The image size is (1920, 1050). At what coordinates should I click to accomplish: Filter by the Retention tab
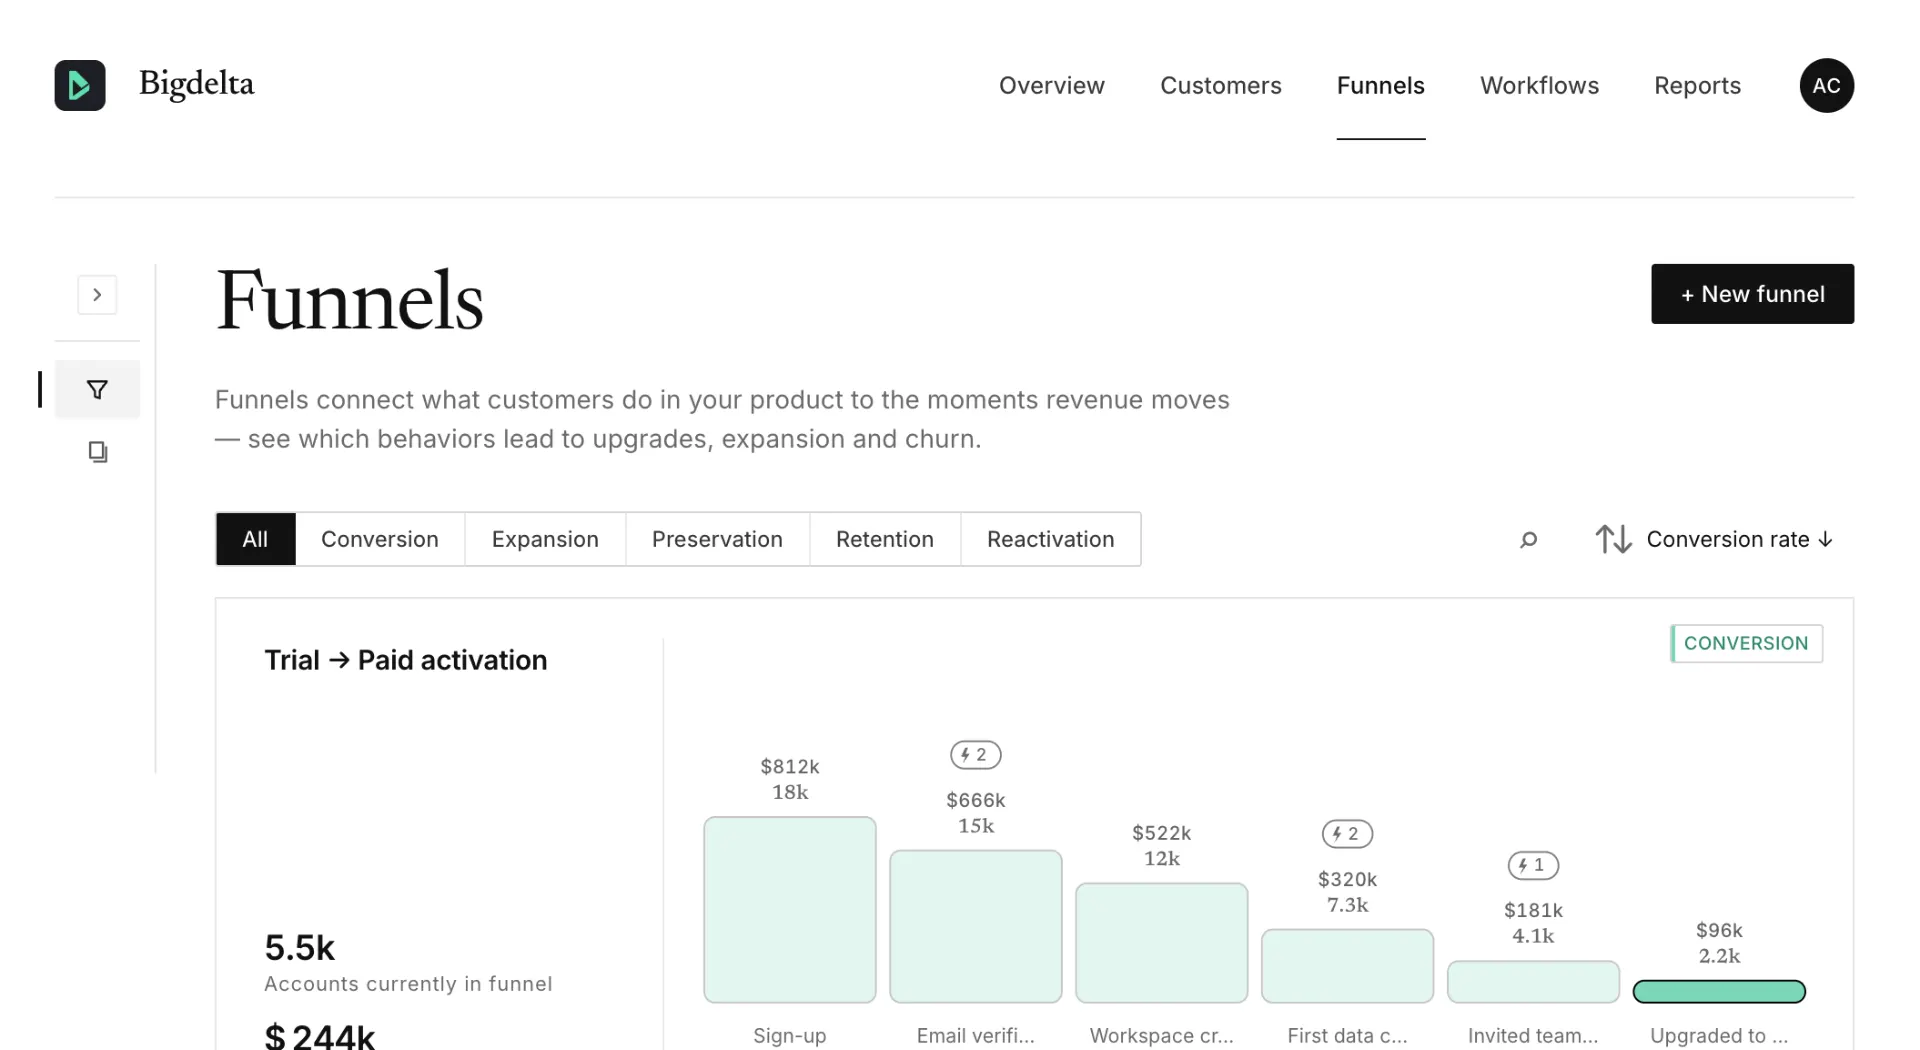[884, 539]
